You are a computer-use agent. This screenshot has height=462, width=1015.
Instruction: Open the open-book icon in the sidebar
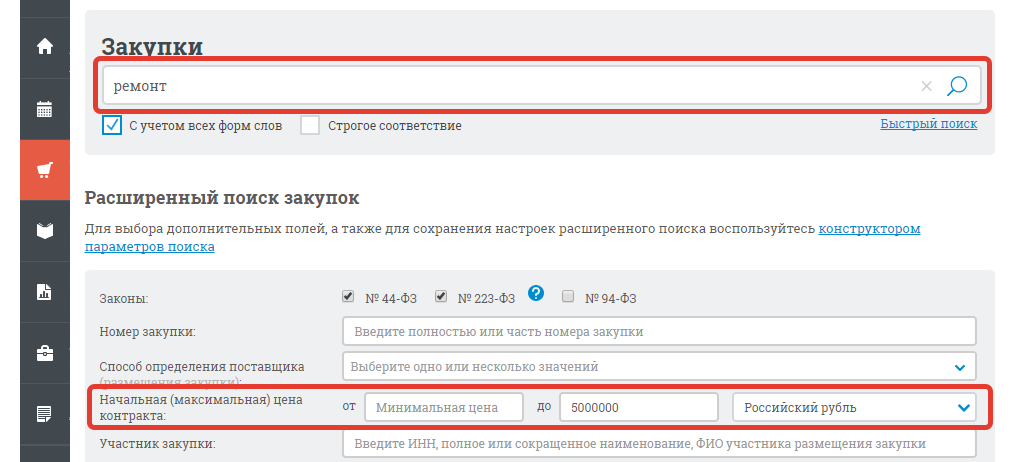[44, 231]
